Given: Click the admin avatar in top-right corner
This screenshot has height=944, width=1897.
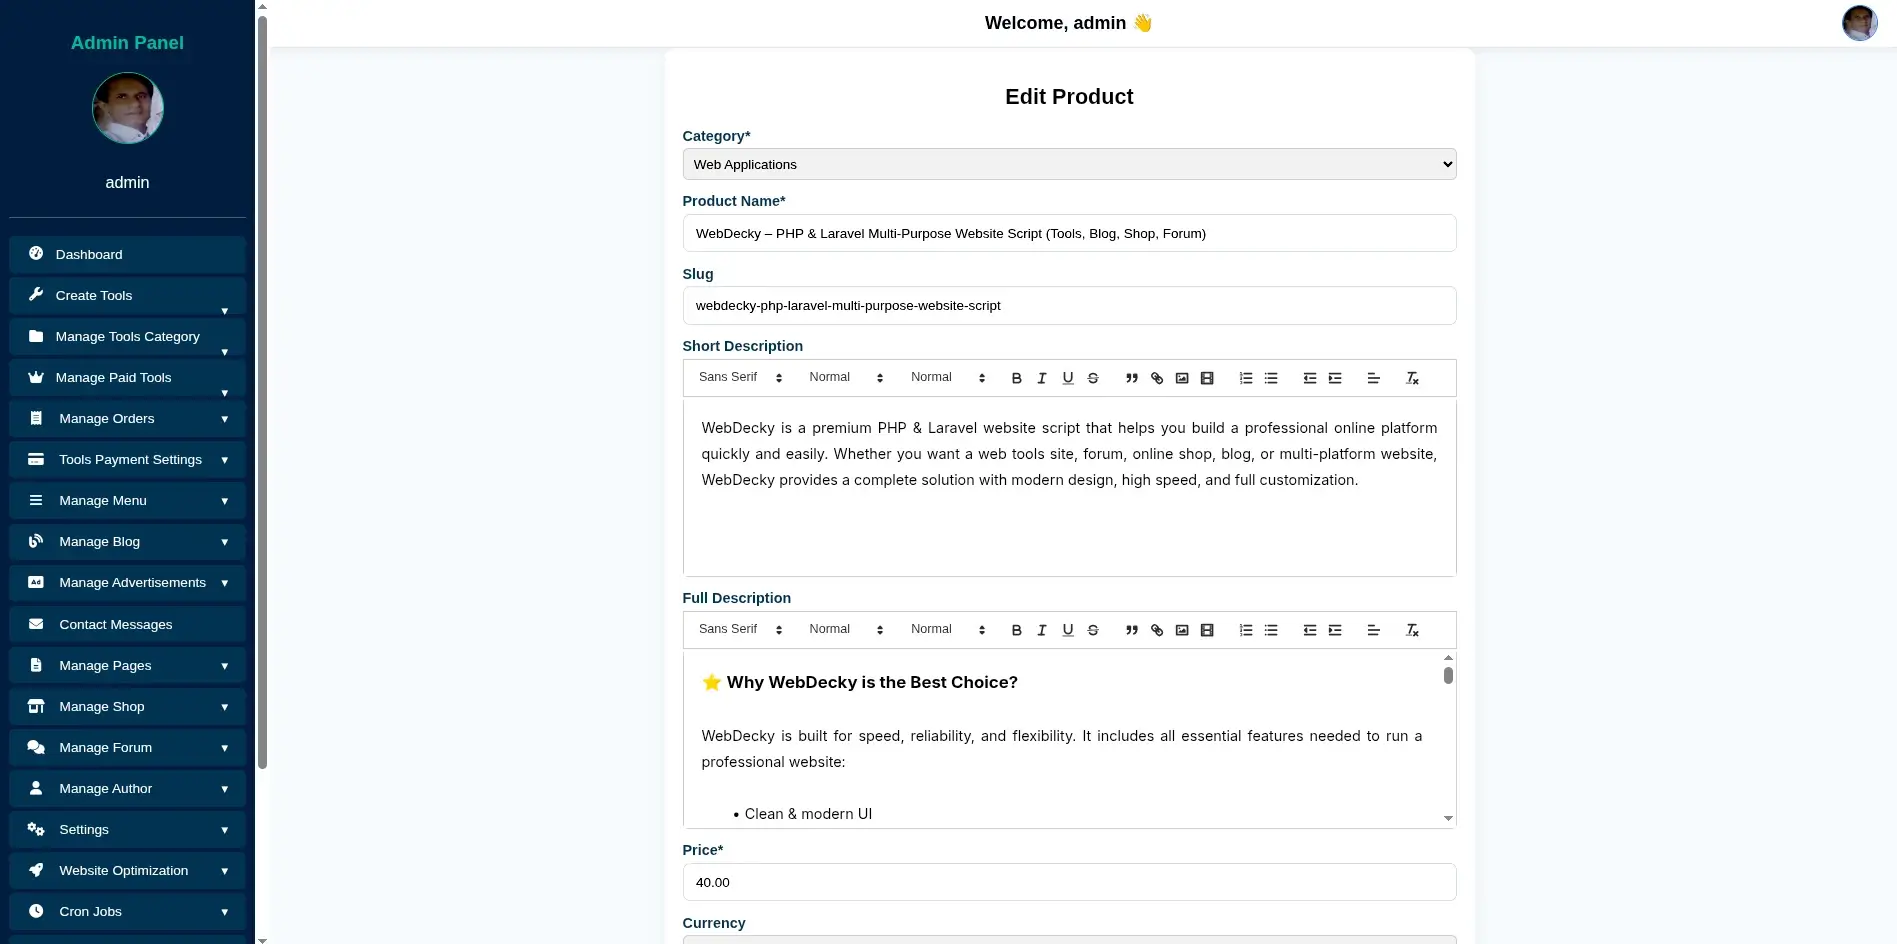Looking at the screenshot, I should [1859, 23].
